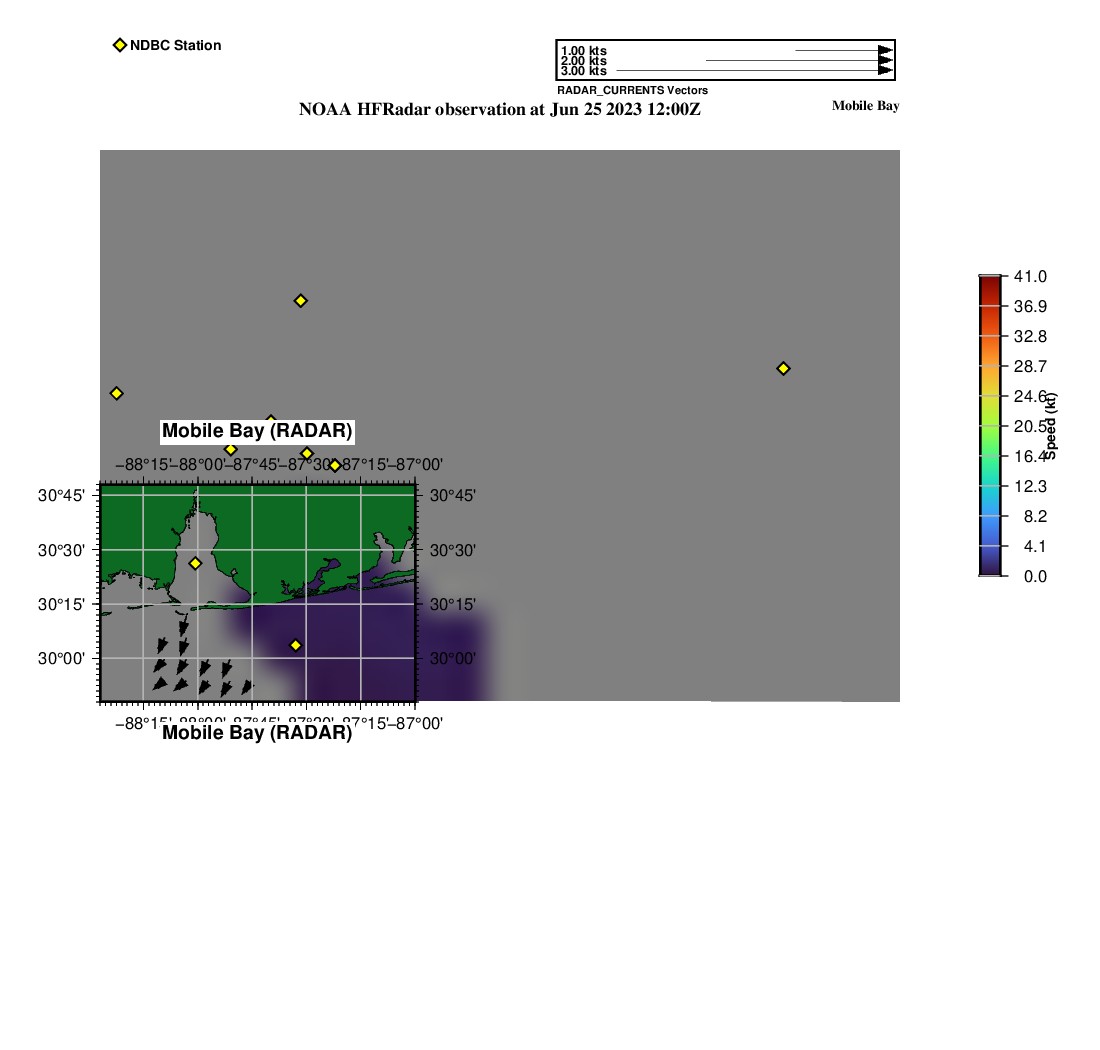Click the 30°00' latitude label left of inset
Viewport: 1100px width, 1050px height.
coord(60,658)
